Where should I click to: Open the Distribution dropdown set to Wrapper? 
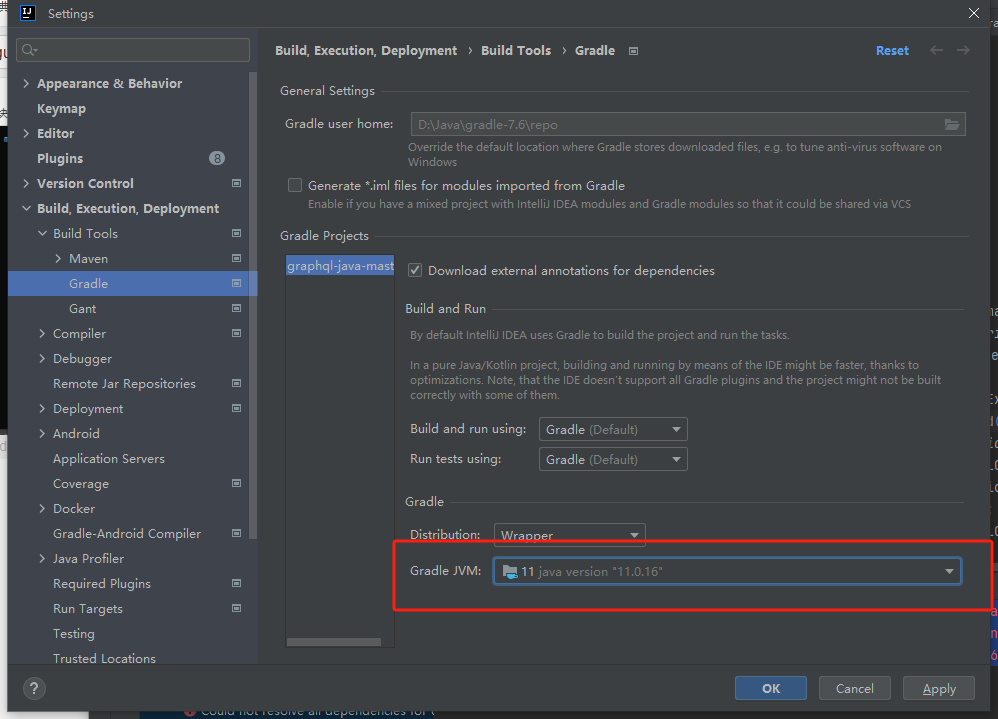tap(568, 534)
